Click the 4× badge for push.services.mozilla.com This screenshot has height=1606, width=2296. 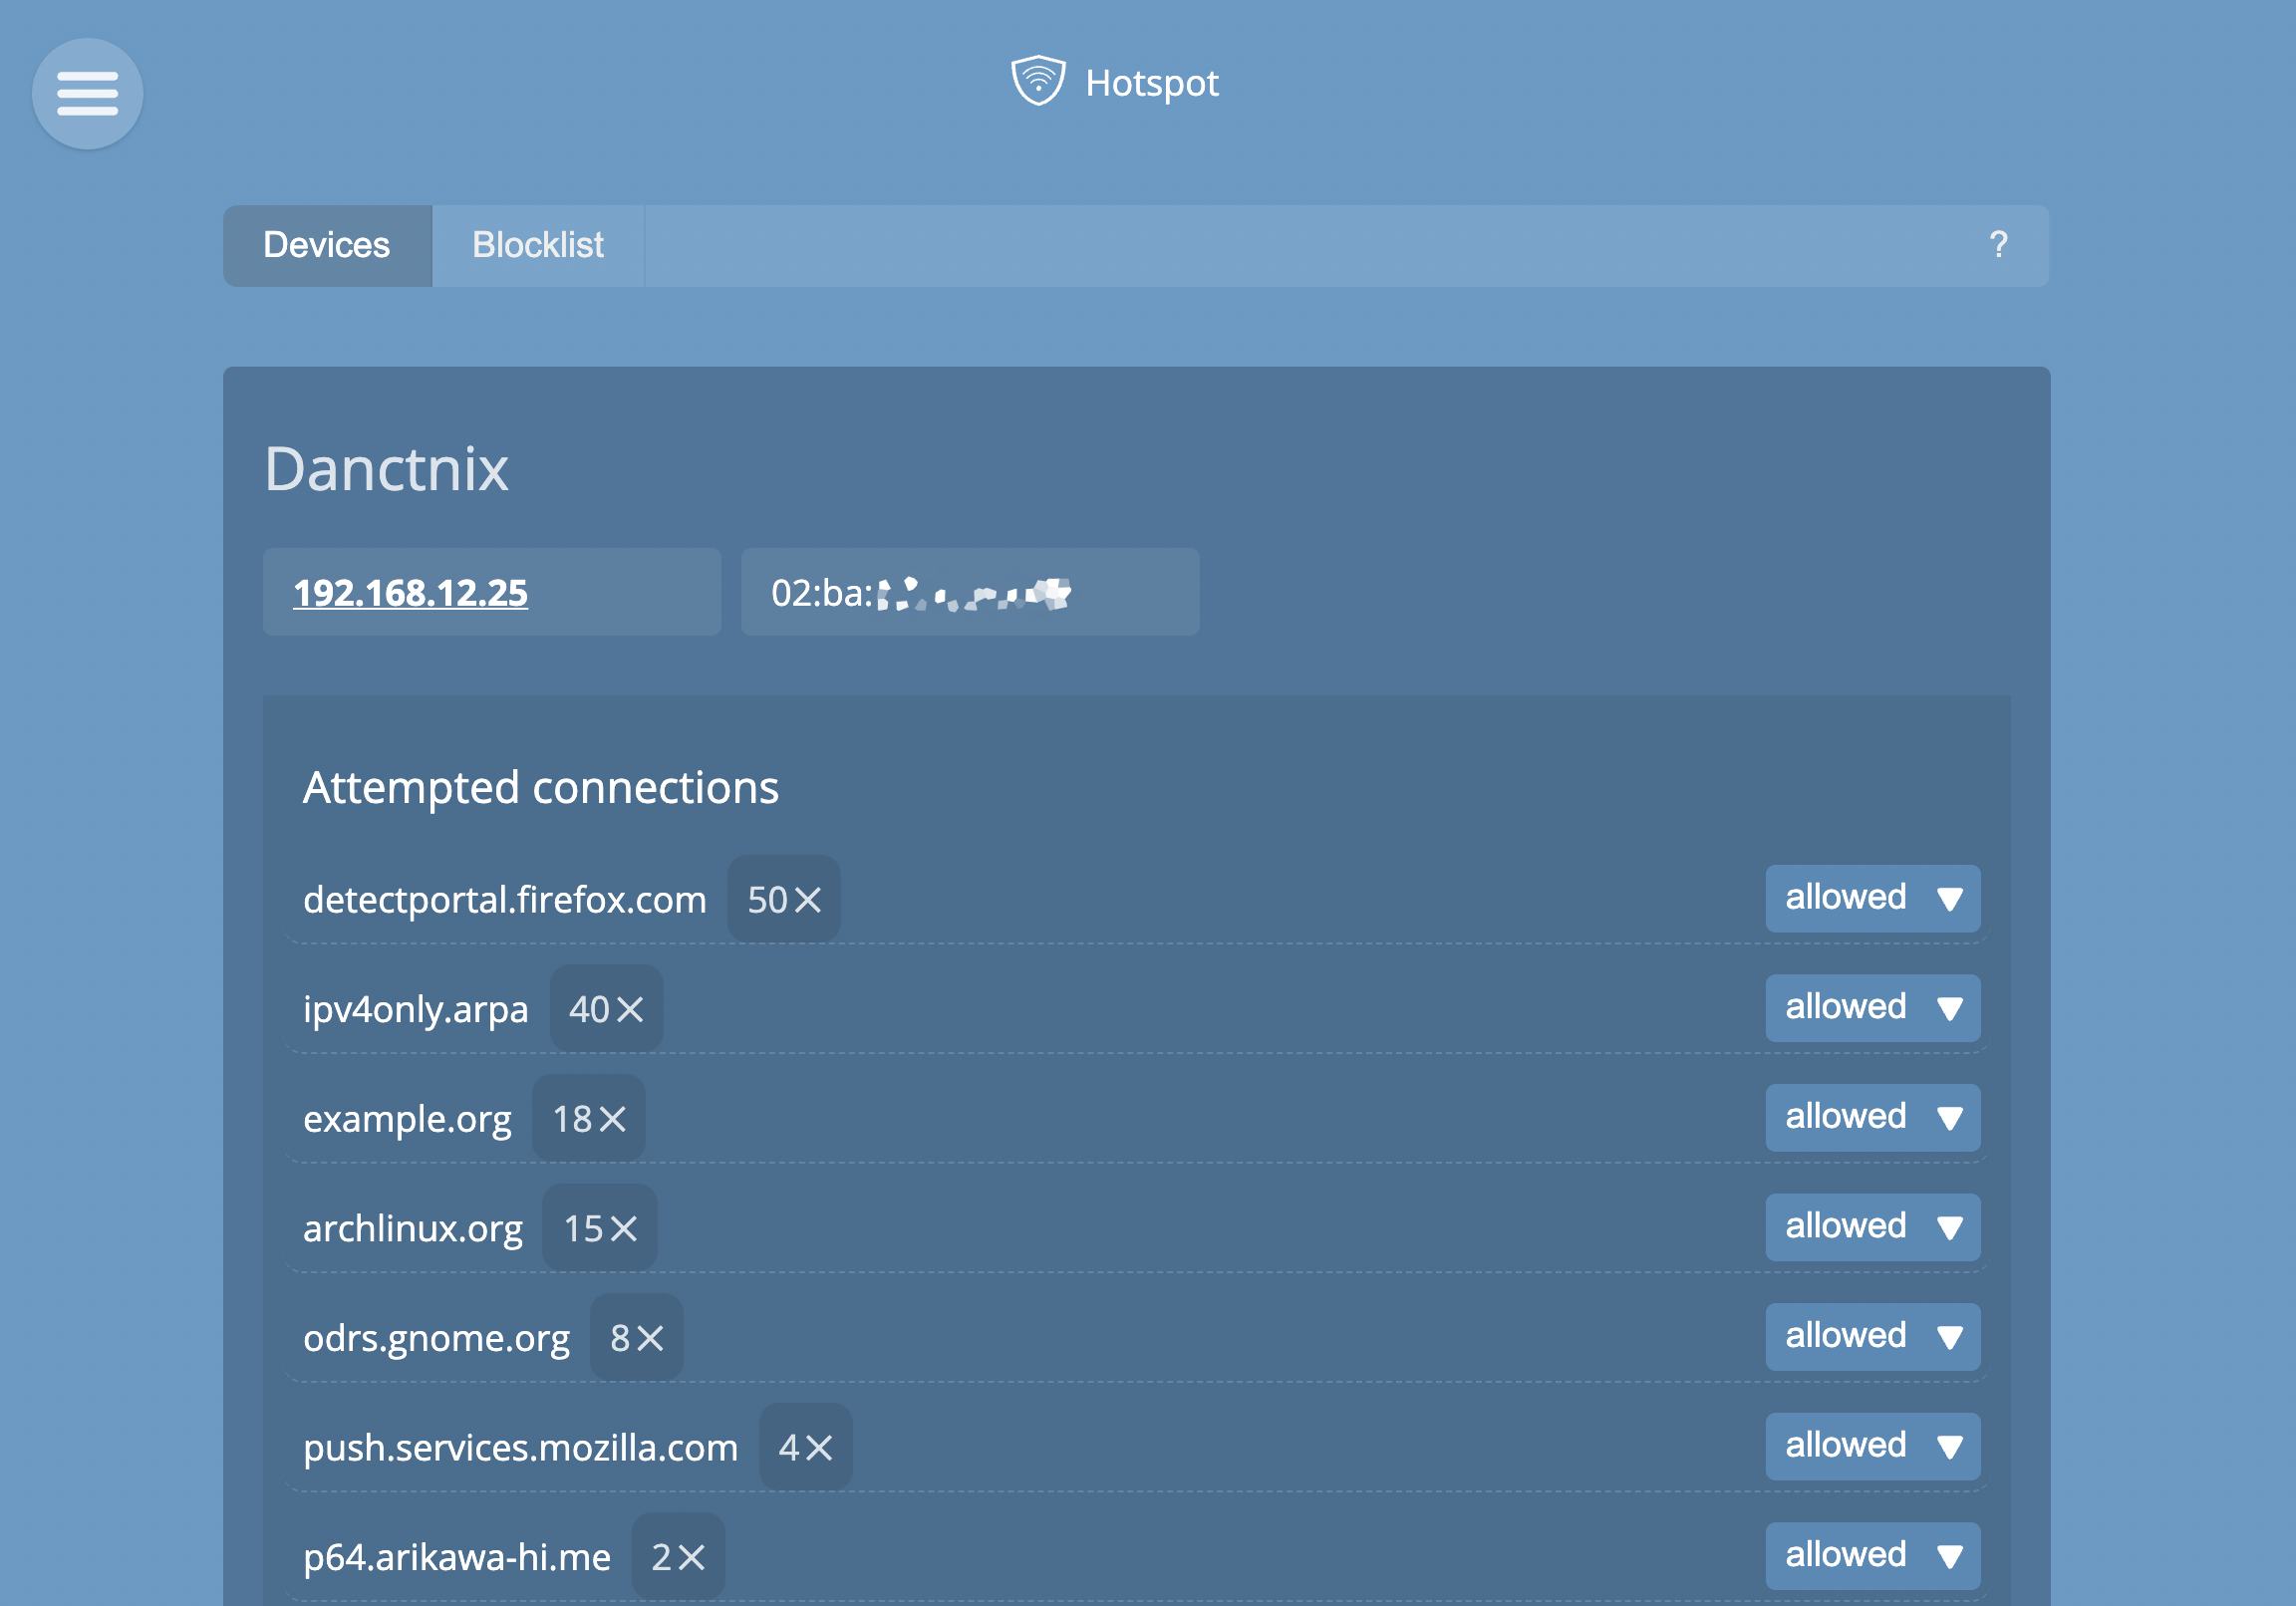click(x=805, y=1447)
